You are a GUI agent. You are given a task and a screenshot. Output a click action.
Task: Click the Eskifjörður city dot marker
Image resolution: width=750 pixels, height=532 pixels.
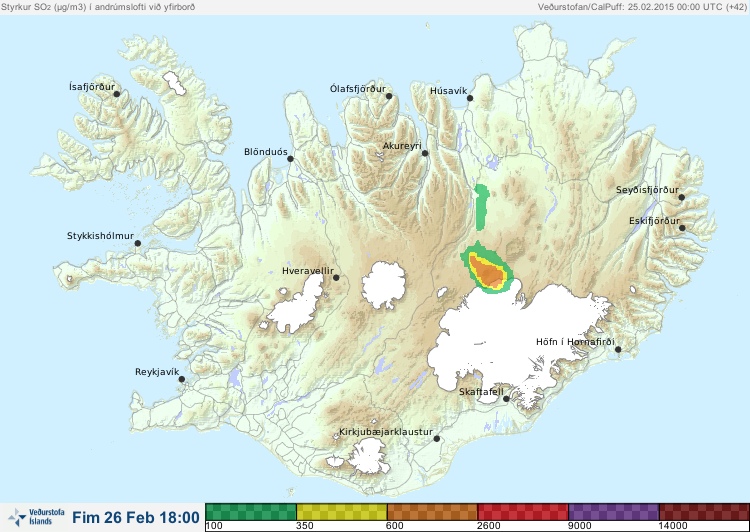(x=682, y=228)
